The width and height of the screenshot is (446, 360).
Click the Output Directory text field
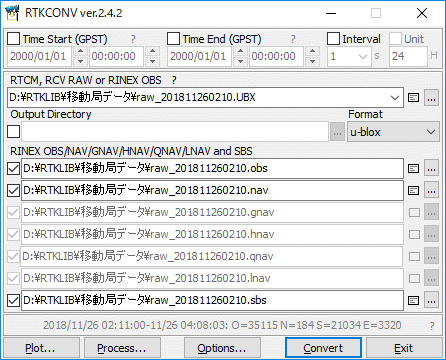[175, 132]
